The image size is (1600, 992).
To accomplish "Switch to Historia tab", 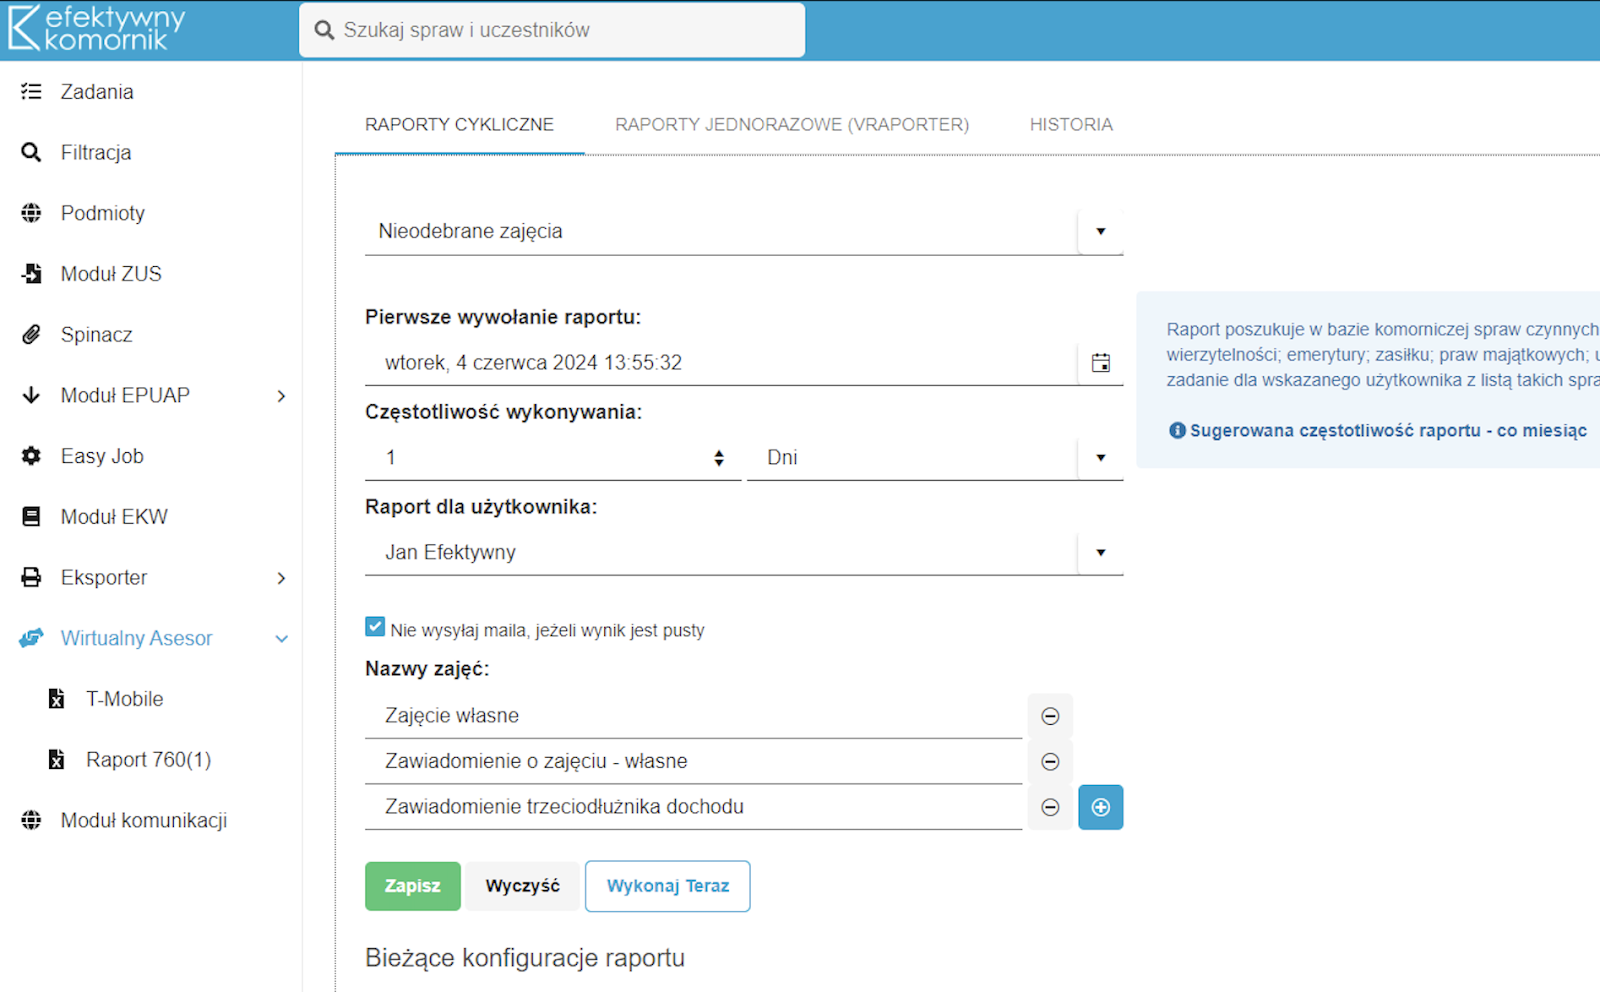I will coord(1071,125).
